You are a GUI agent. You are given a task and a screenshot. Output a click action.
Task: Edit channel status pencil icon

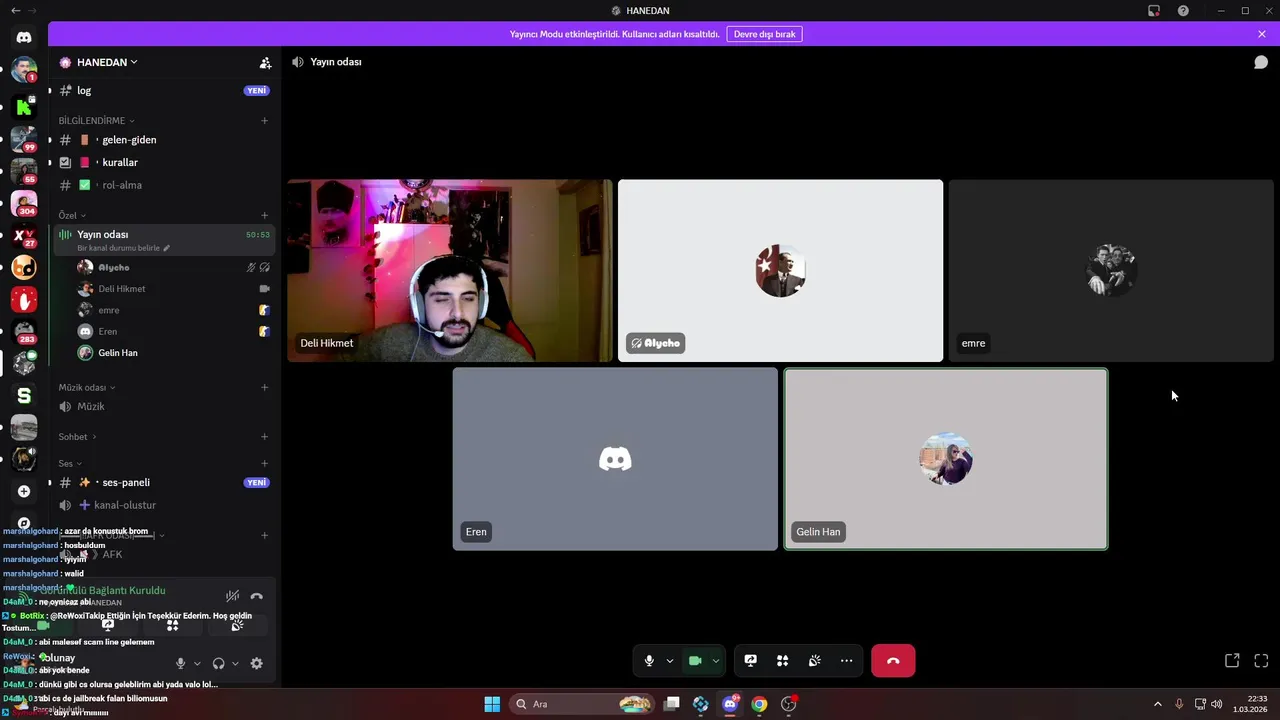pyautogui.click(x=167, y=248)
